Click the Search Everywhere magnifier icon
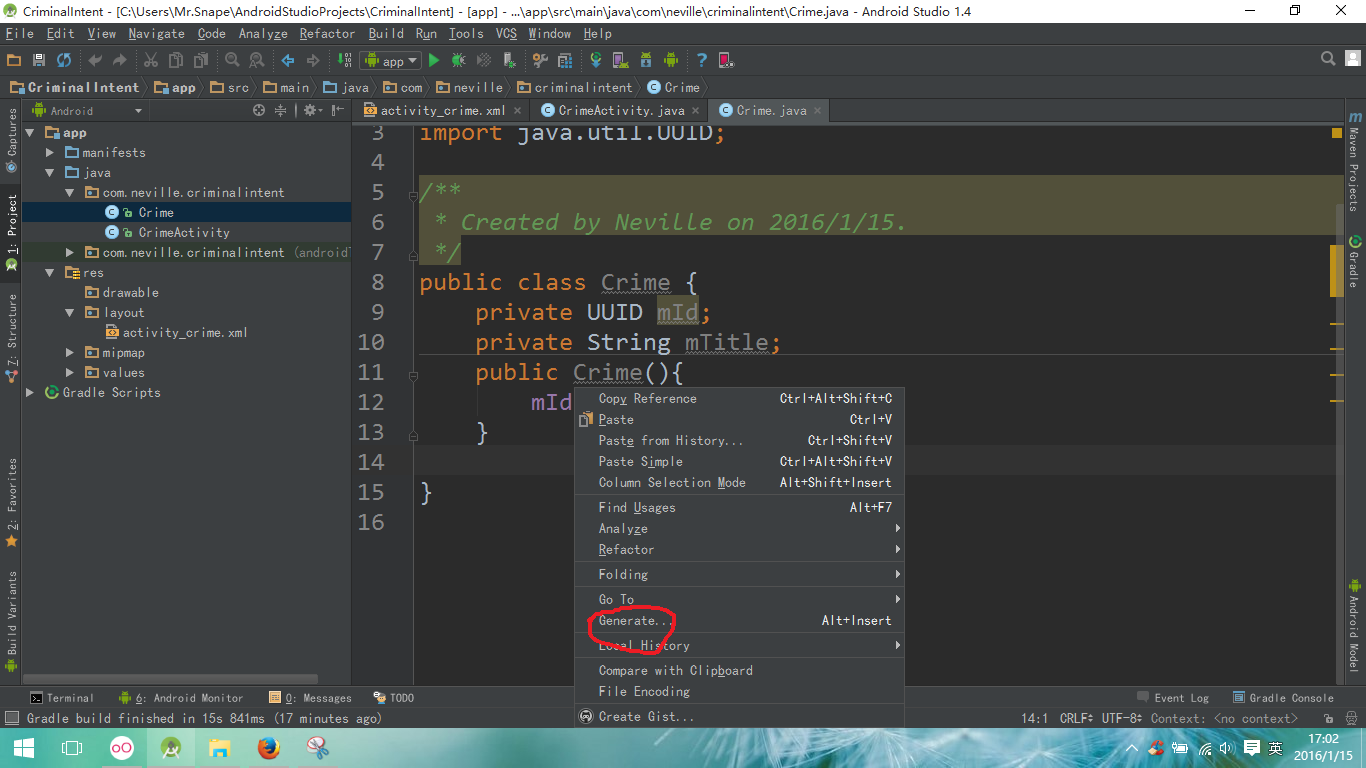The width and height of the screenshot is (1366, 768). pyautogui.click(x=1328, y=59)
